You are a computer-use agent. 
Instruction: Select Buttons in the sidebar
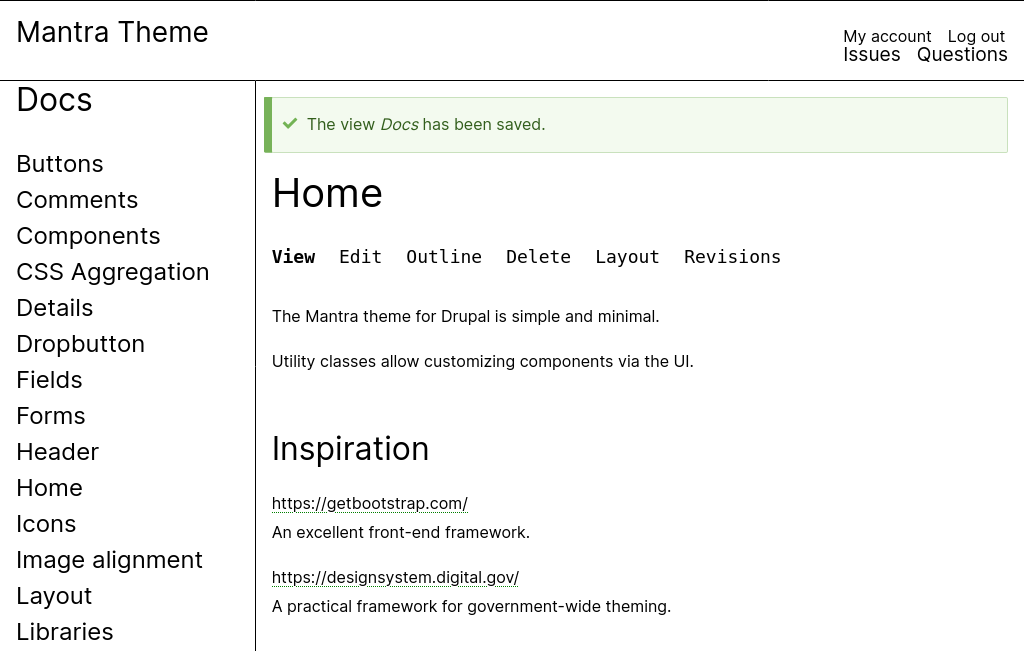coord(60,164)
